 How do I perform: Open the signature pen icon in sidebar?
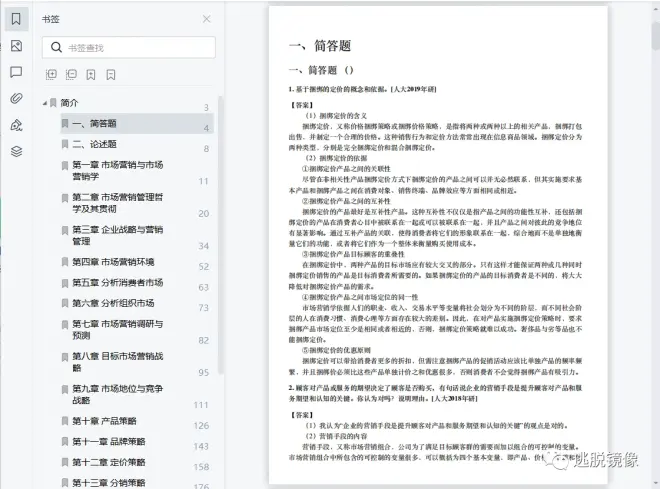(x=16, y=125)
